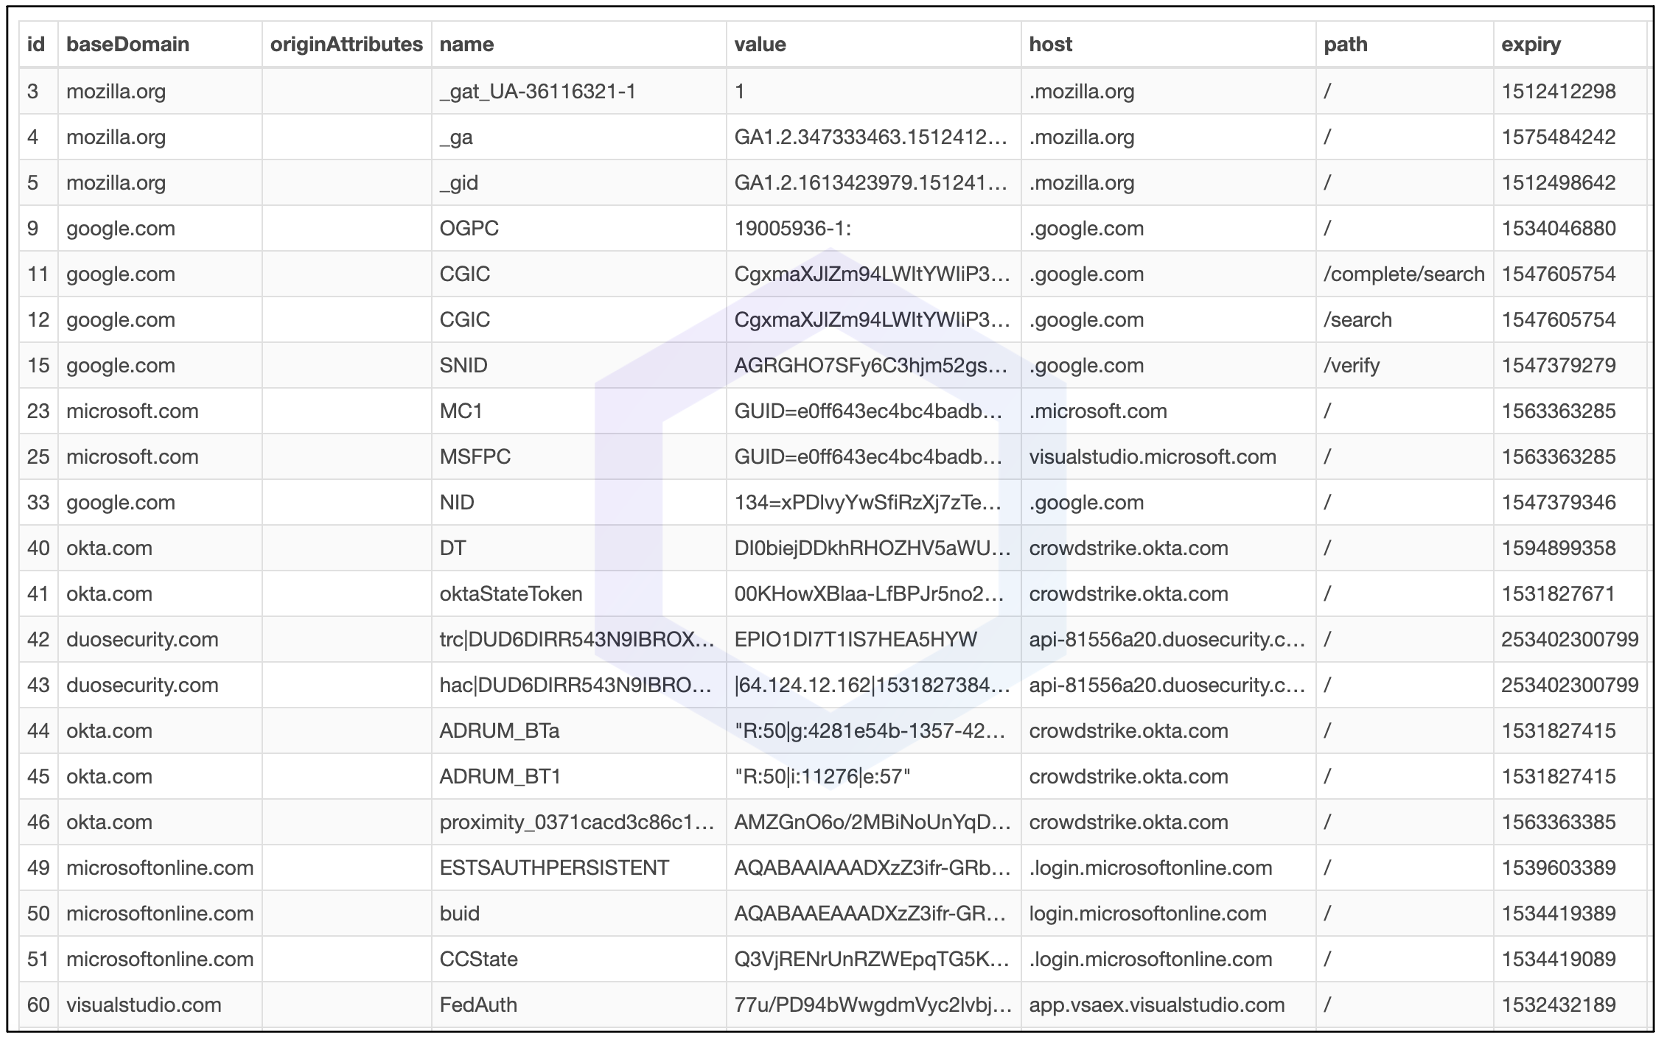
Task: Click the value column header
Action: (760, 45)
